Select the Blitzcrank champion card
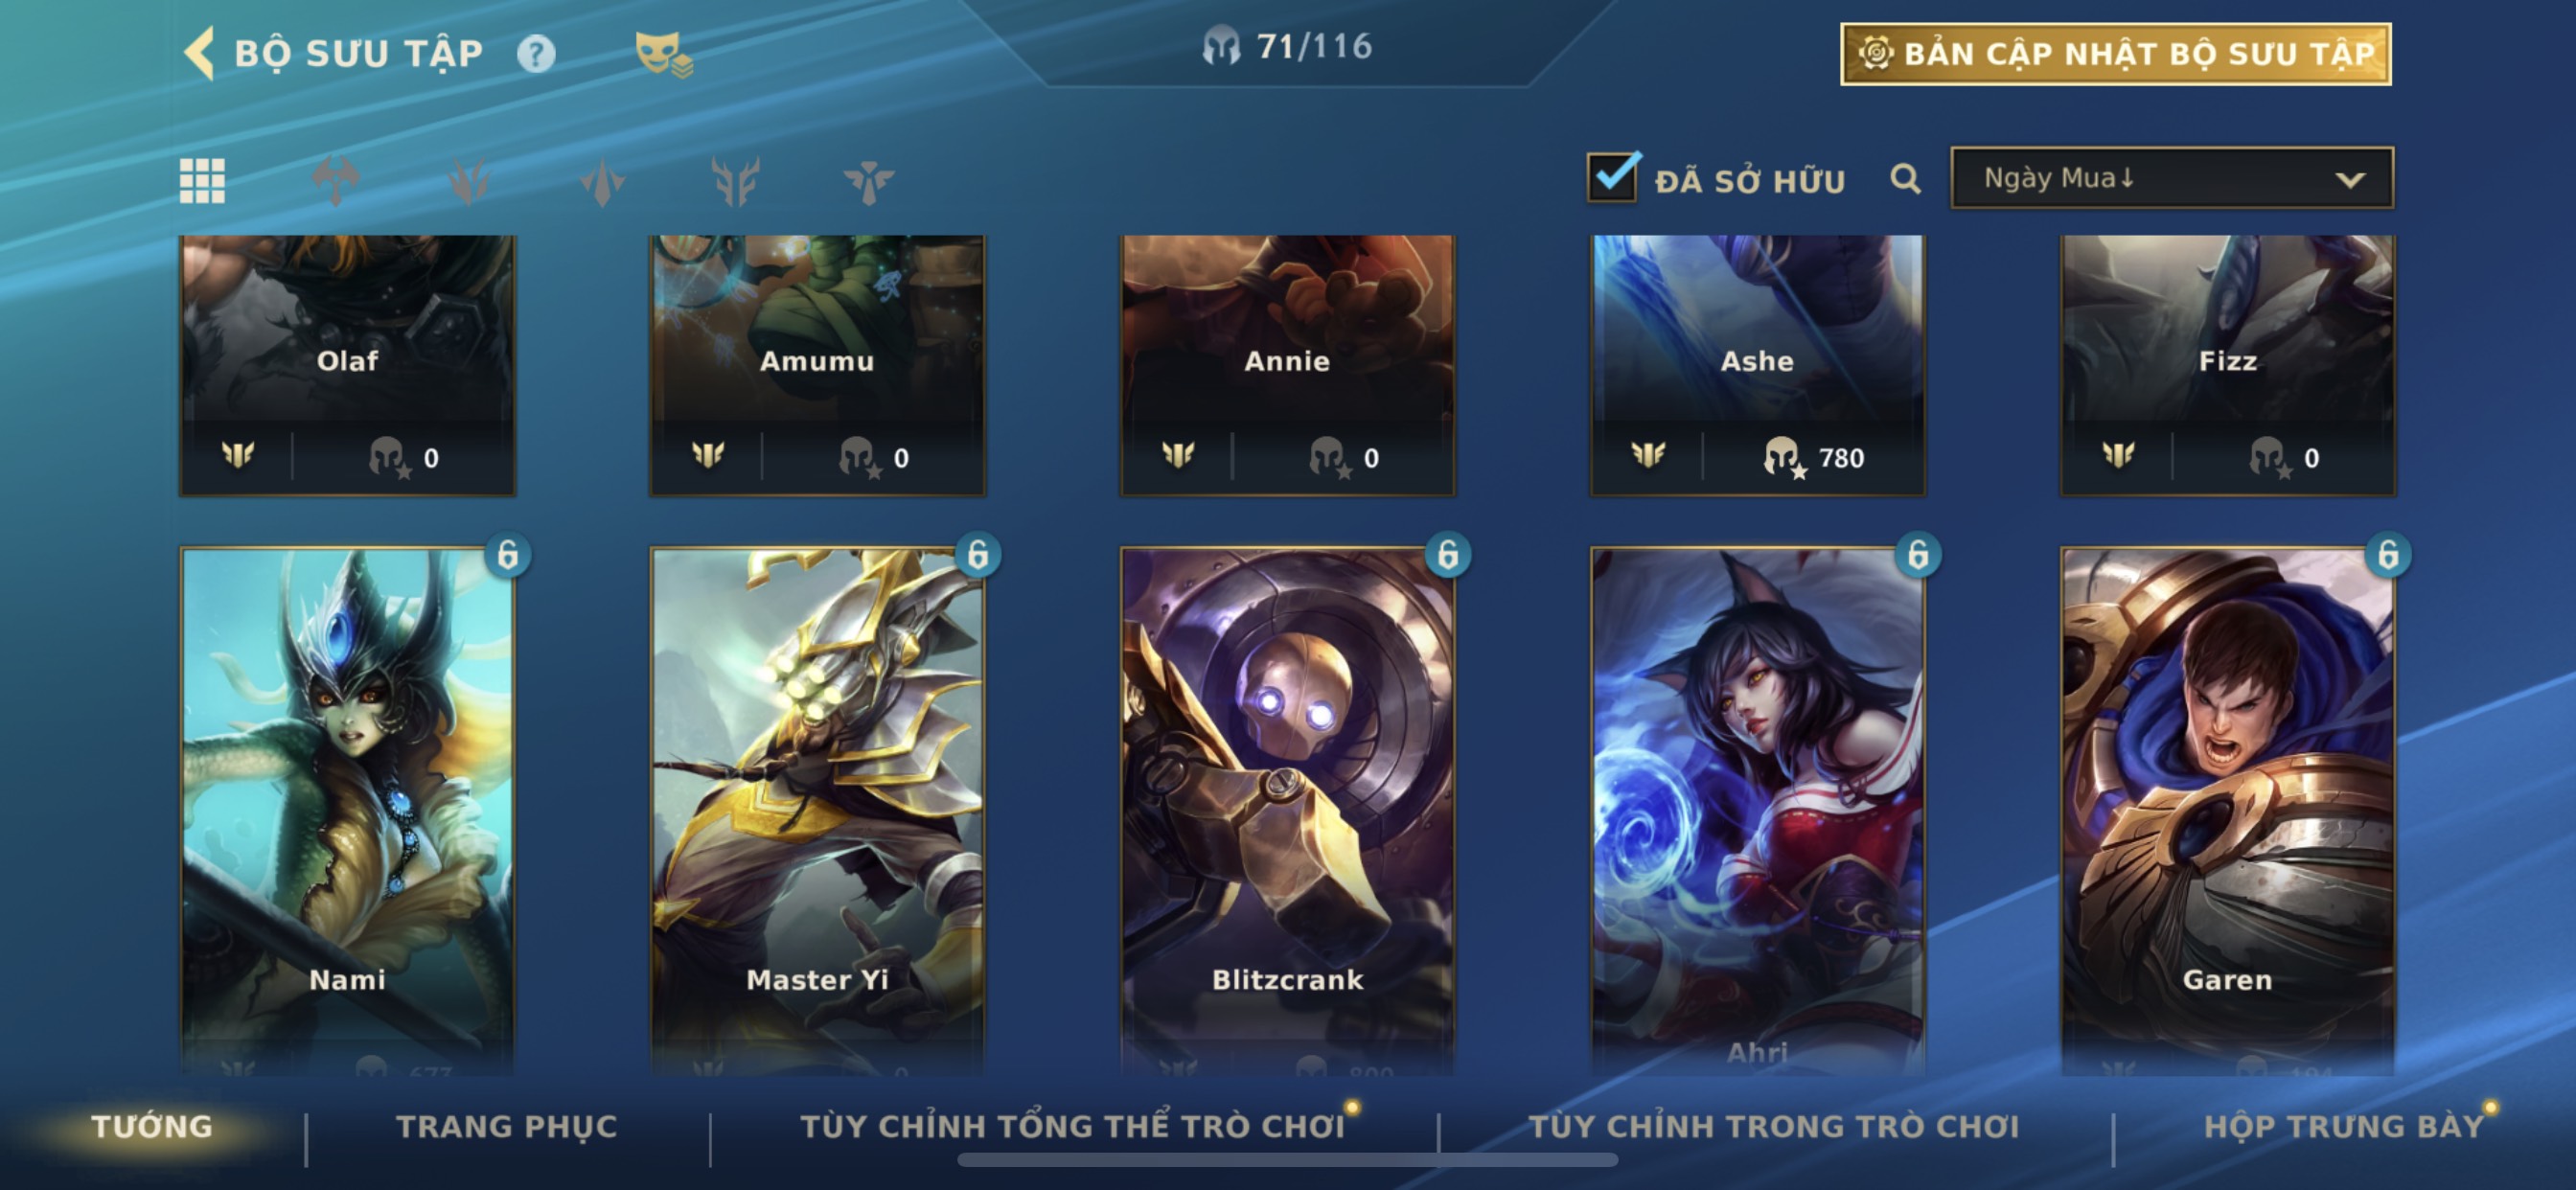This screenshot has height=1190, width=2576. tap(1287, 810)
